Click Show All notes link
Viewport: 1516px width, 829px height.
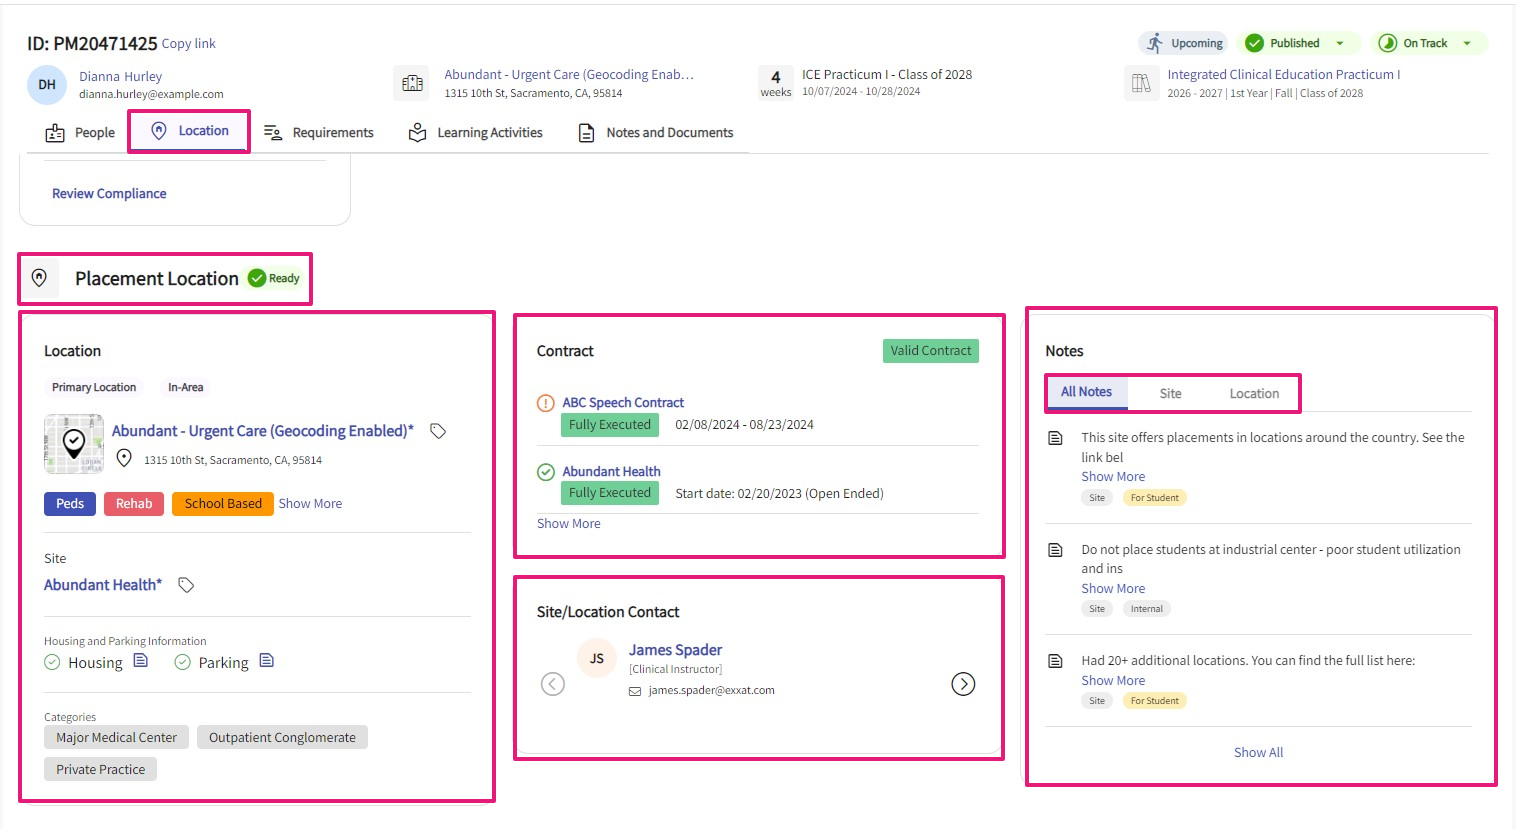1258,753
